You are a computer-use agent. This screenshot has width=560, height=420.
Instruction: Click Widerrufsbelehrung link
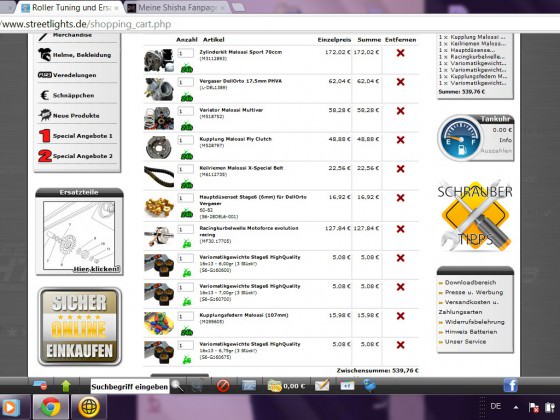tap(474, 322)
